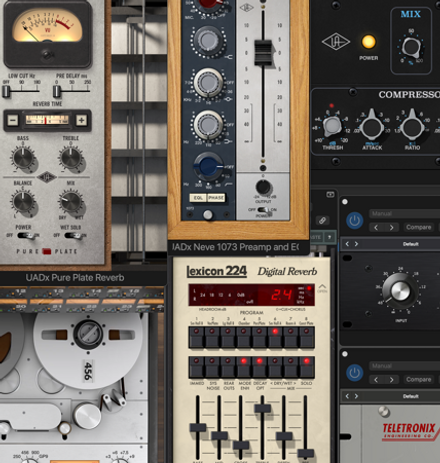Screen dimensions: 440x463
Task: Click the question mark help icon
Action: 329,237
